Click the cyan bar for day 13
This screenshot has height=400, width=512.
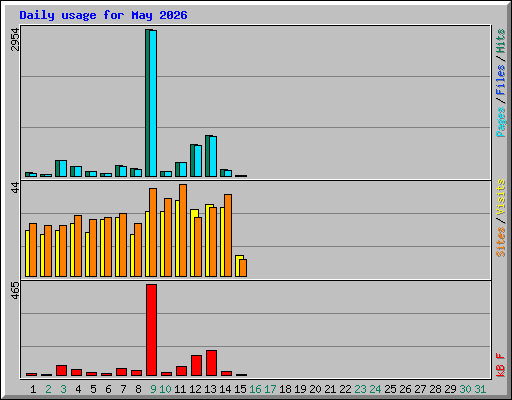click(x=213, y=156)
